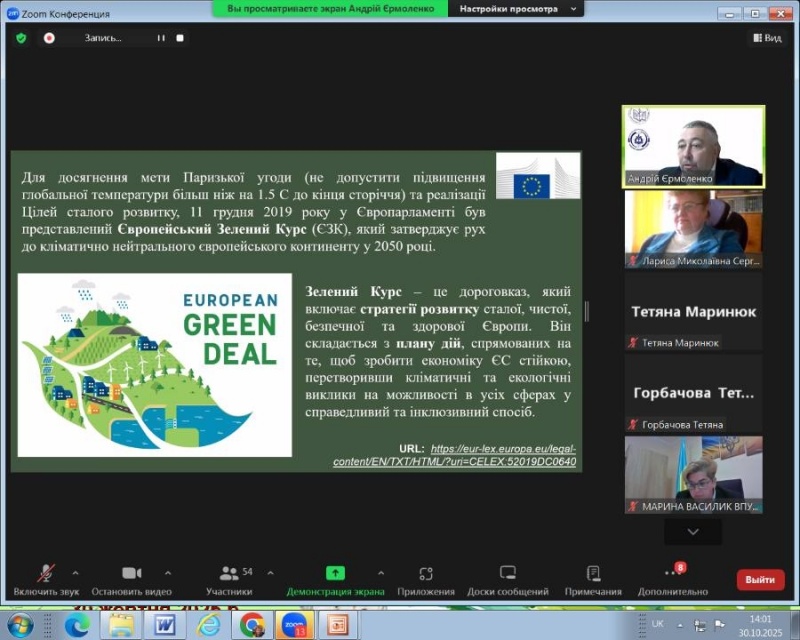Expand video options arrow next to camera
Image resolution: width=800 pixels, height=640 pixels.
(165, 573)
